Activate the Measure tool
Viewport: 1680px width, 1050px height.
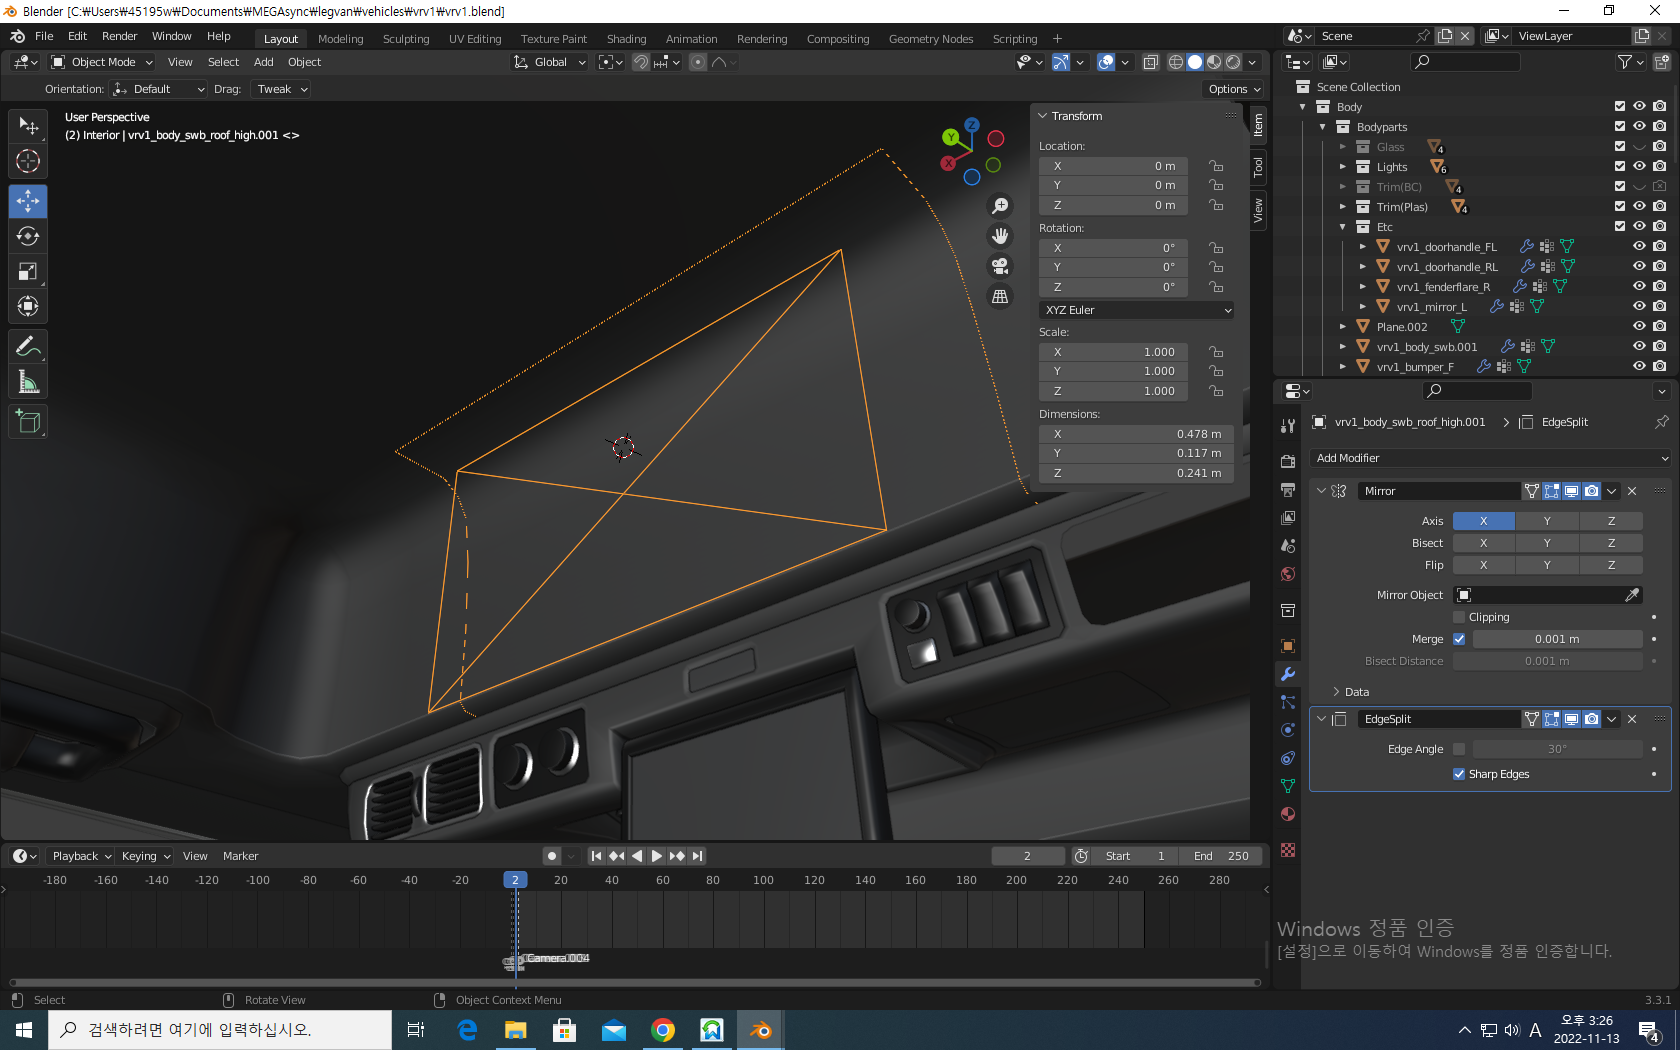28,382
